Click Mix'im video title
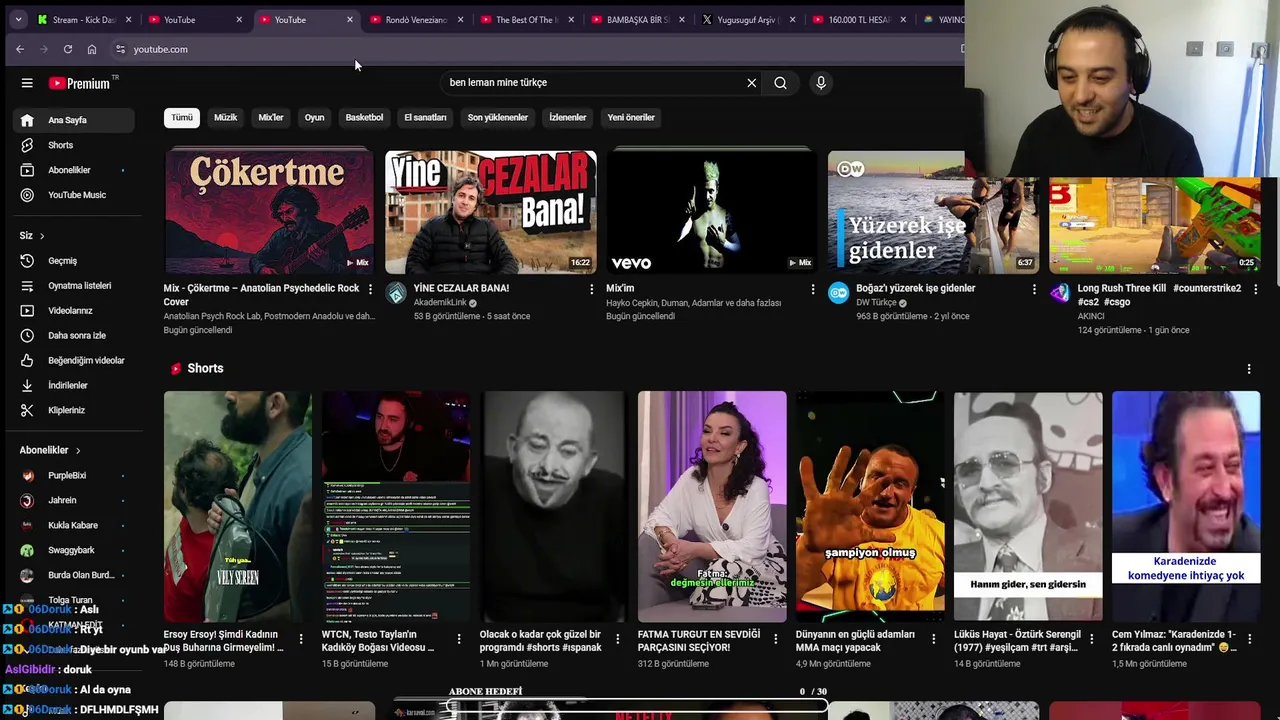Image resolution: width=1280 pixels, height=720 pixels. (x=620, y=288)
